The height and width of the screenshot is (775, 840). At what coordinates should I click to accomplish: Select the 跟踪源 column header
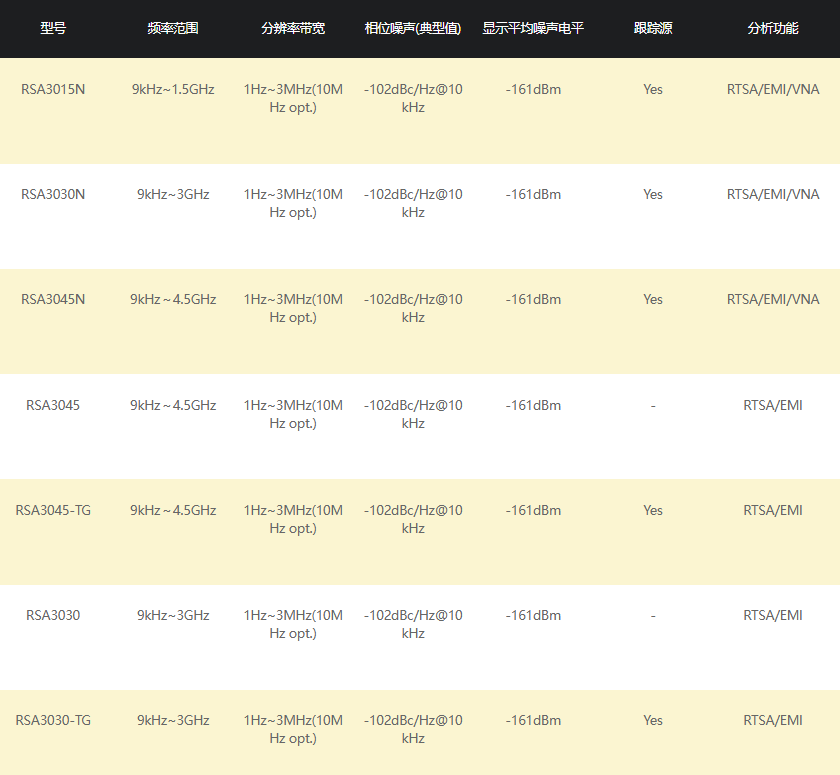(653, 28)
